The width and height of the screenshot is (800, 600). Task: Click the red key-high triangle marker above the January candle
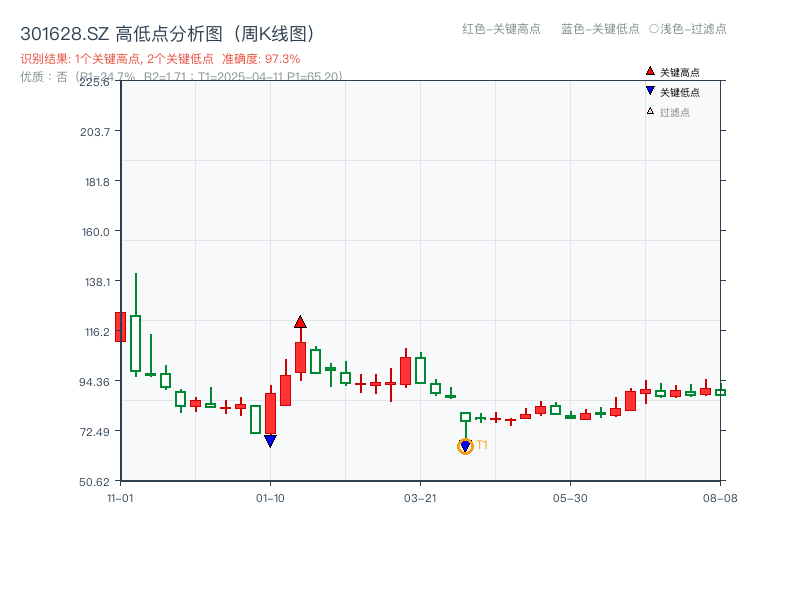tap(300, 322)
